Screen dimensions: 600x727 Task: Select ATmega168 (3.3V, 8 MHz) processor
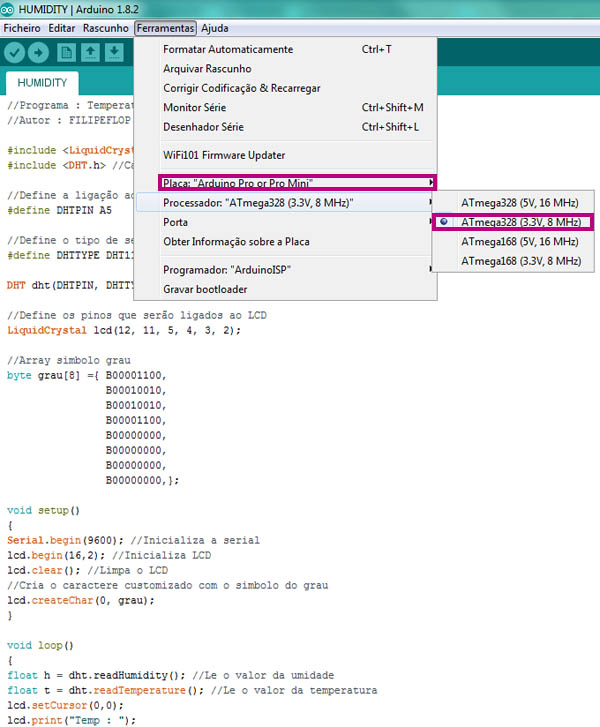coord(513,261)
